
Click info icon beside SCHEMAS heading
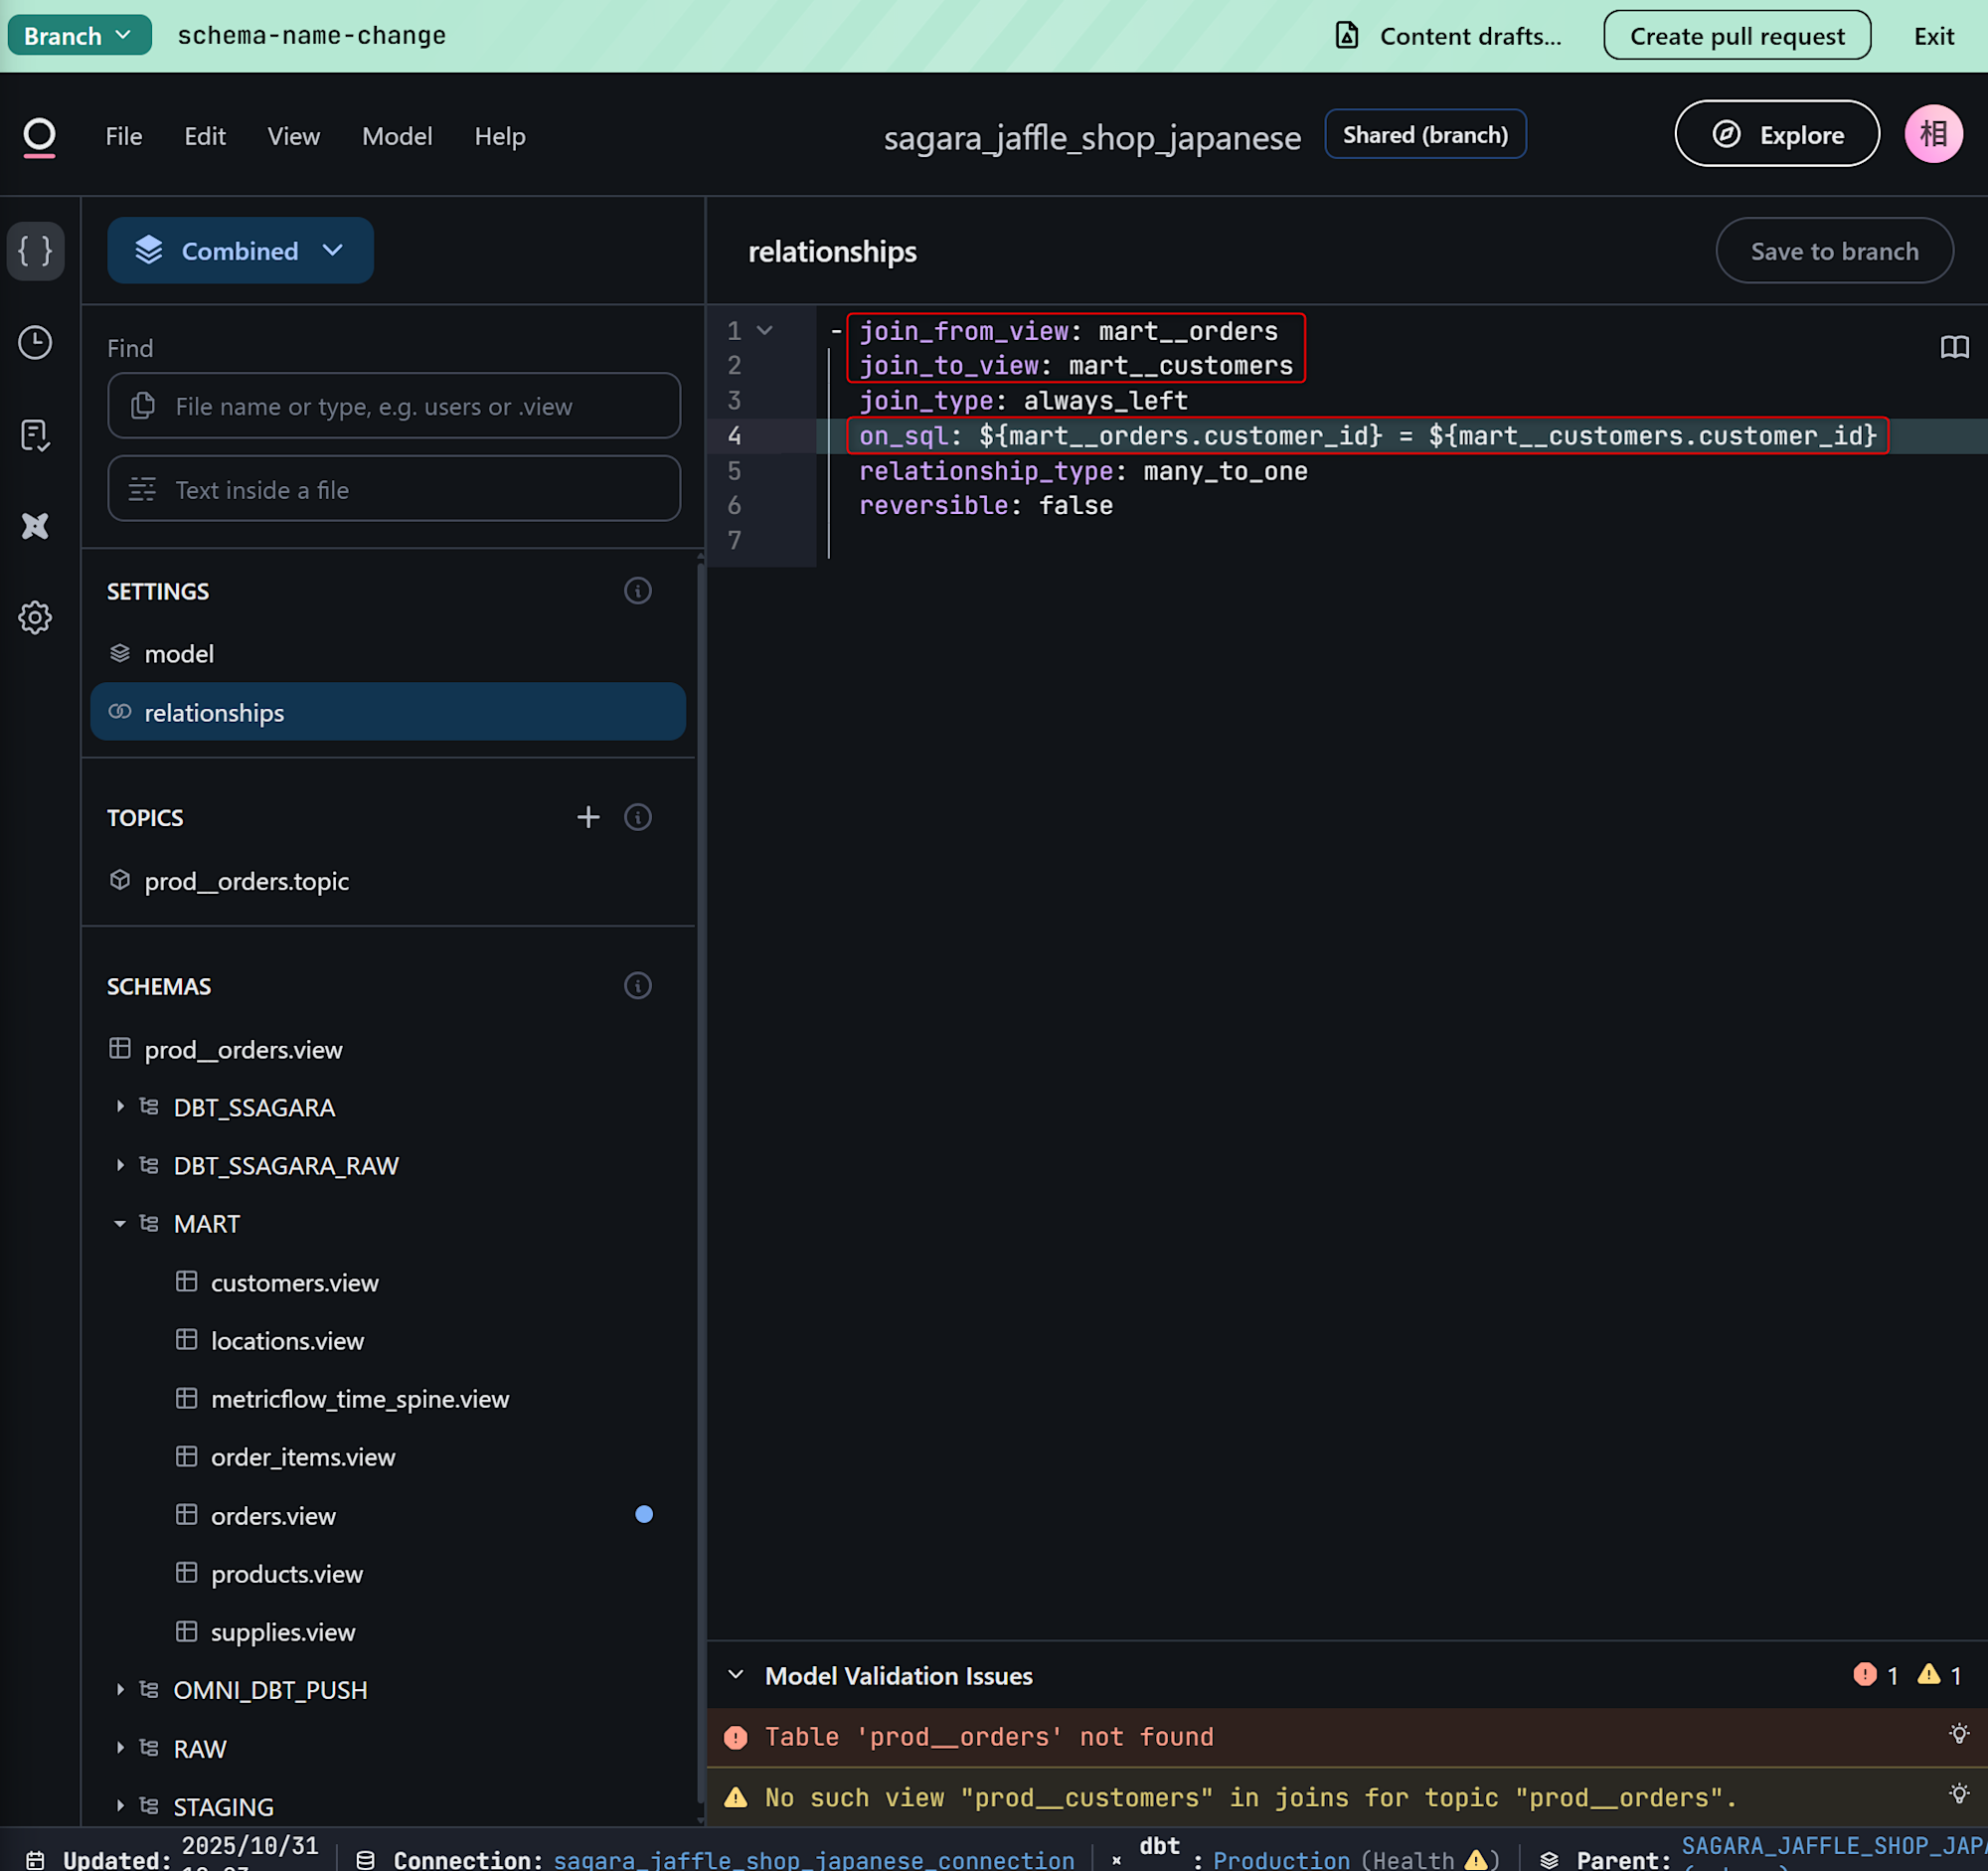point(638,986)
